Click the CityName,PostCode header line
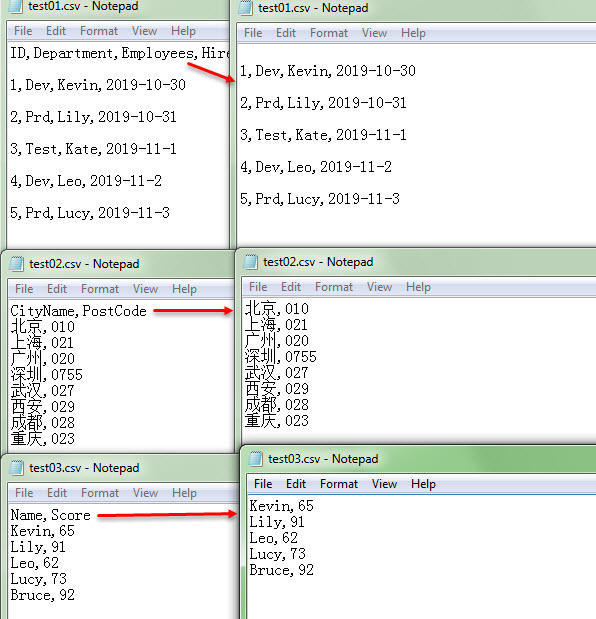Screen dimensions: 596x619 pyautogui.click(x=78, y=311)
